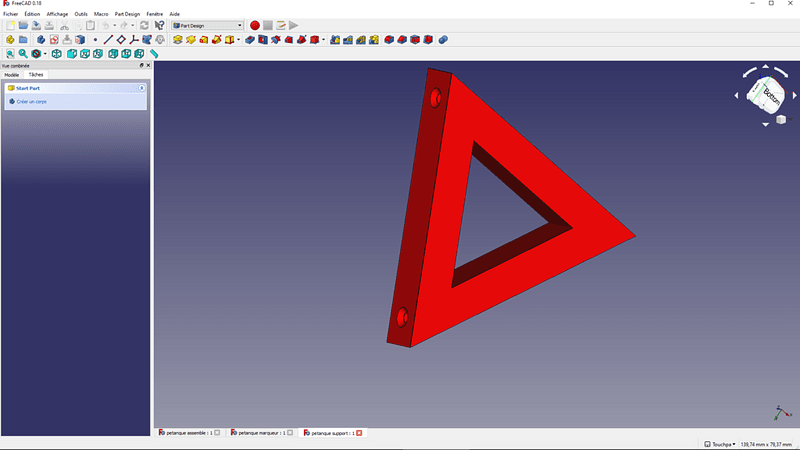Screen dimensions: 800x450
Task: Switch to top view
Action: (x=85, y=54)
